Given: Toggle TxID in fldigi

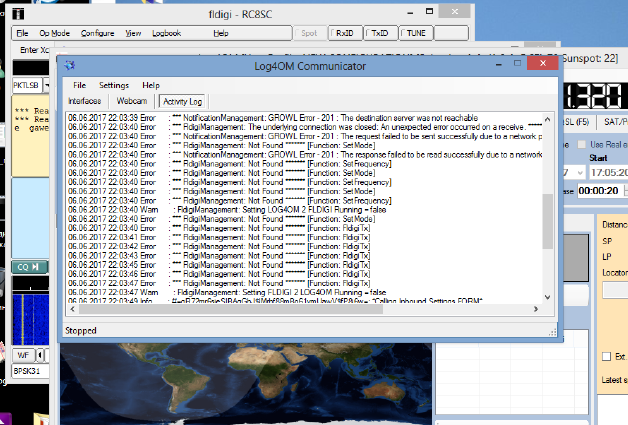Looking at the screenshot, I should click(x=380, y=33).
